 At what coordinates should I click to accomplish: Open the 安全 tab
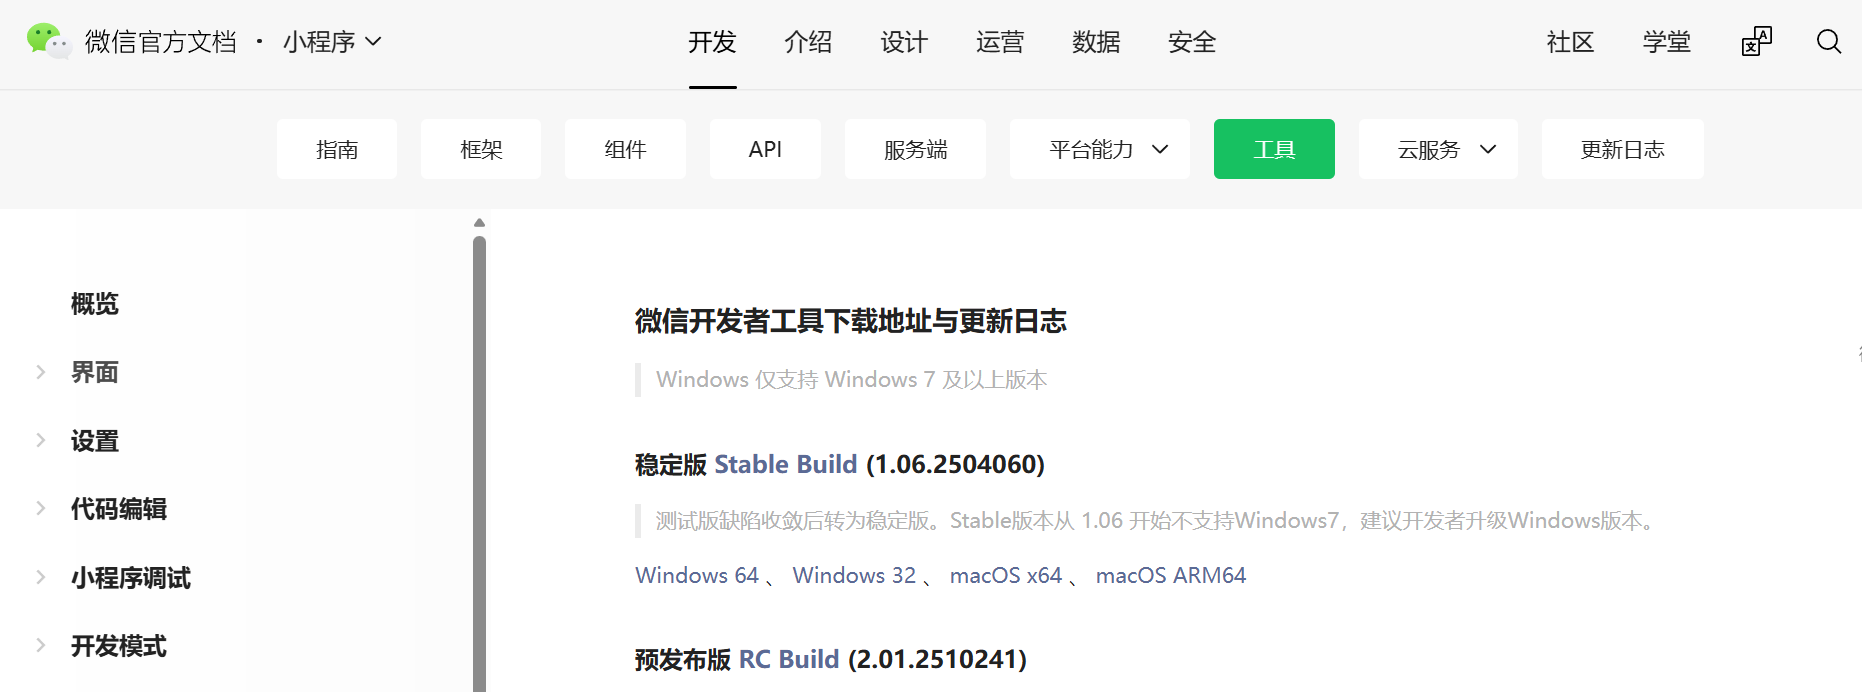click(x=1192, y=42)
